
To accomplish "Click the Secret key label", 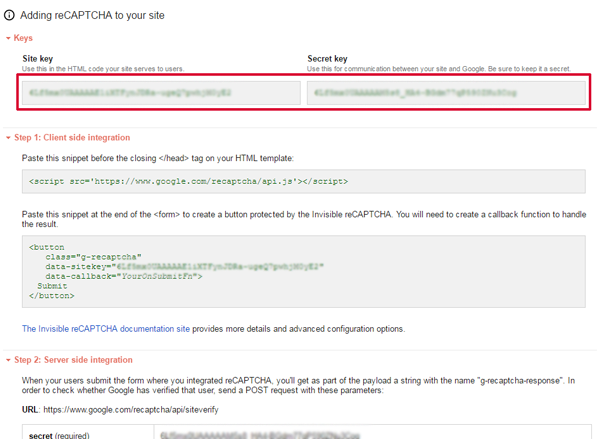I will point(327,59).
